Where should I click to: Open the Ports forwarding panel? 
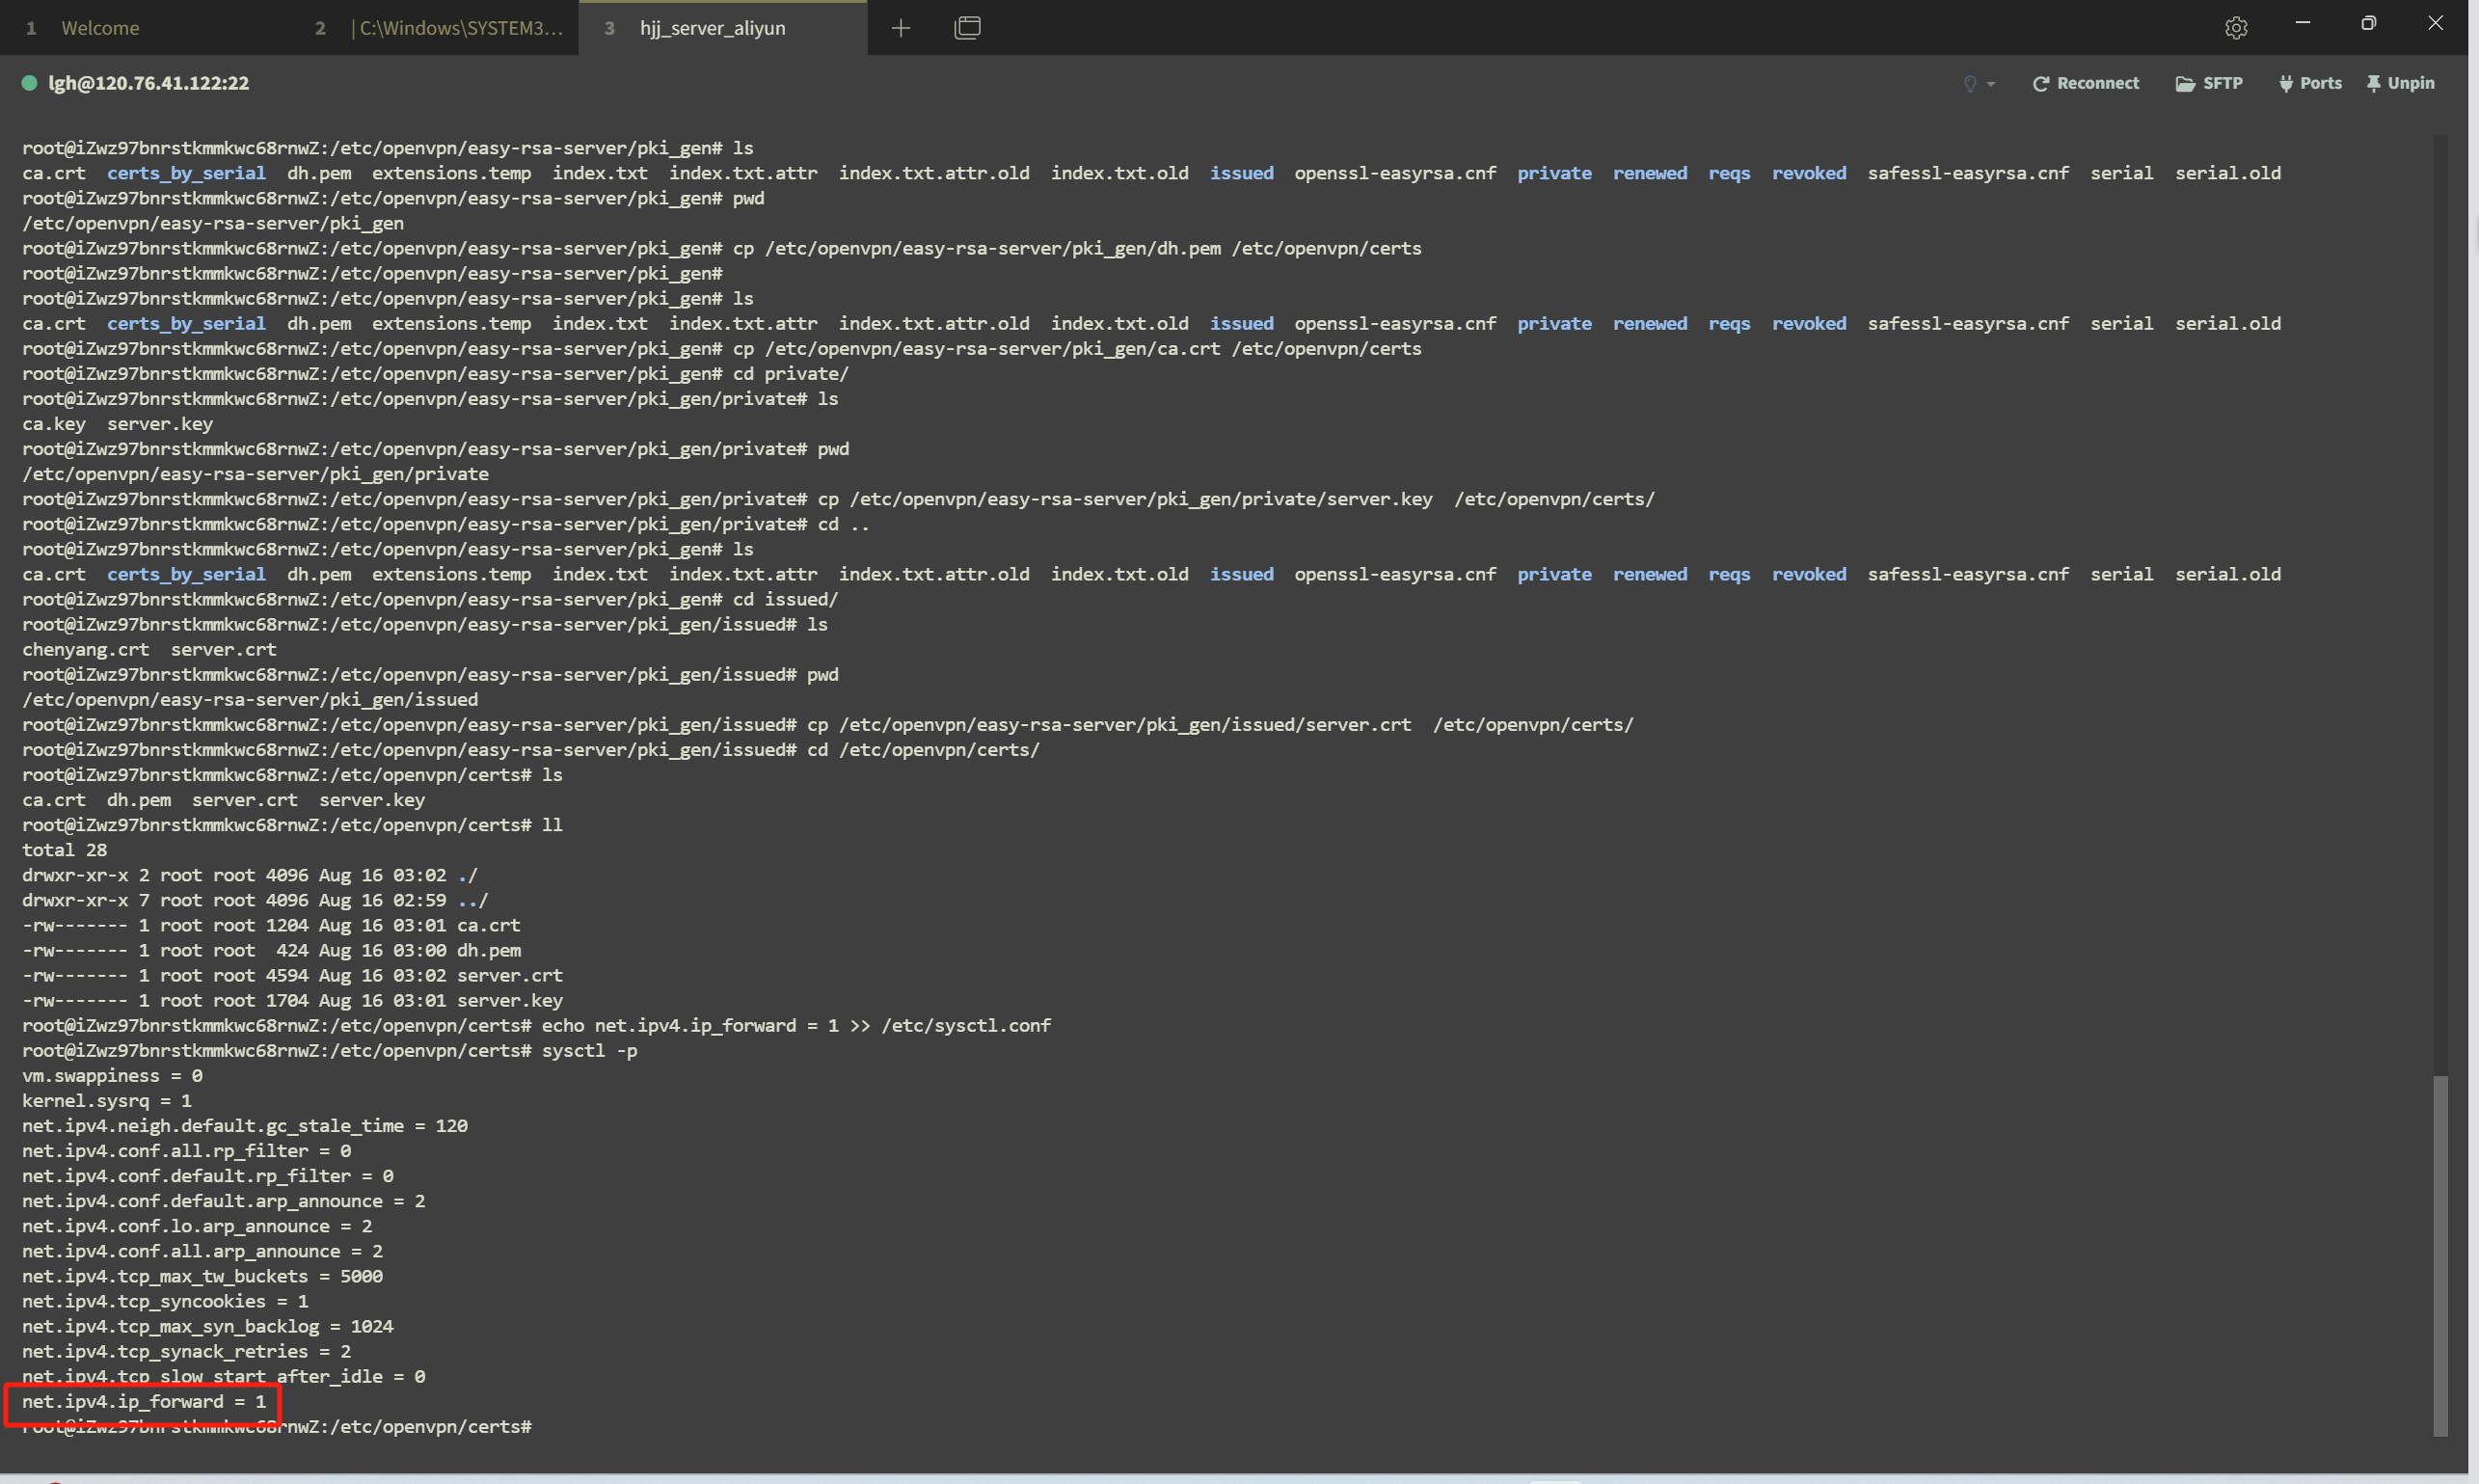[x=2310, y=83]
